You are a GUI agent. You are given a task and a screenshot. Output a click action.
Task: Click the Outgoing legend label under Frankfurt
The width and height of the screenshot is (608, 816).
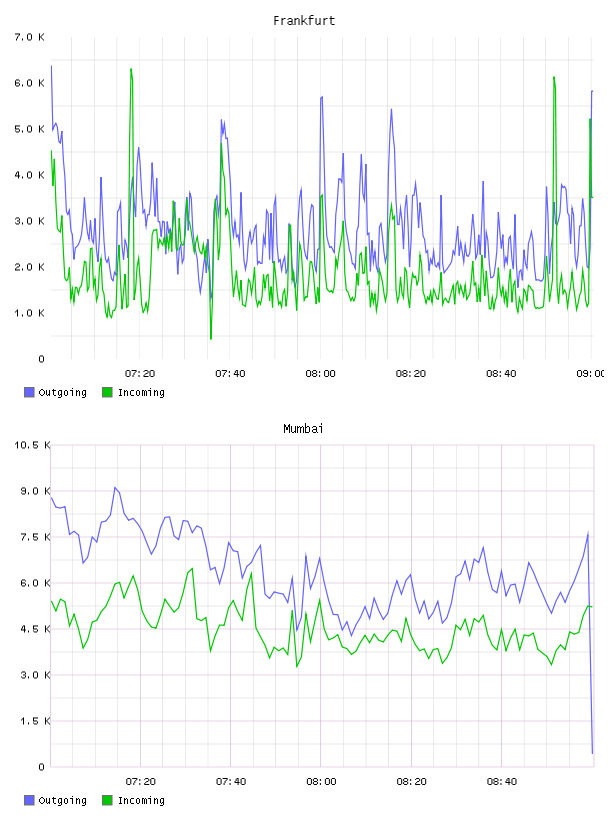(62, 393)
